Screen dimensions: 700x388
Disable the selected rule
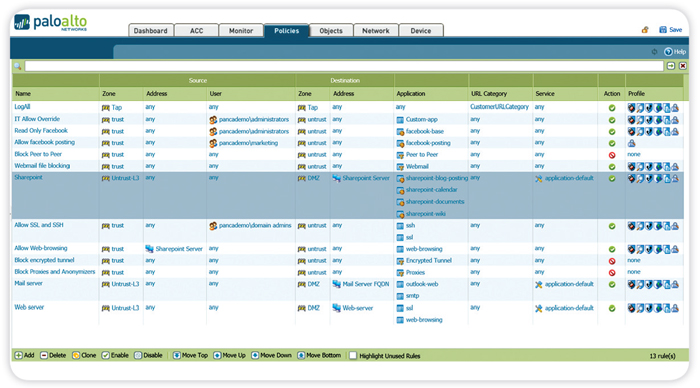coord(148,355)
